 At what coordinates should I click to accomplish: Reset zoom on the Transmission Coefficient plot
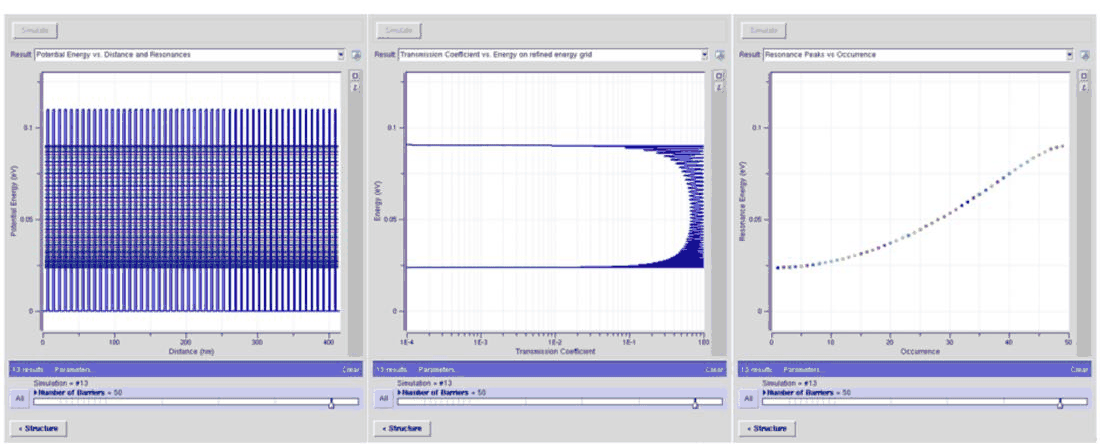click(x=718, y=76)
